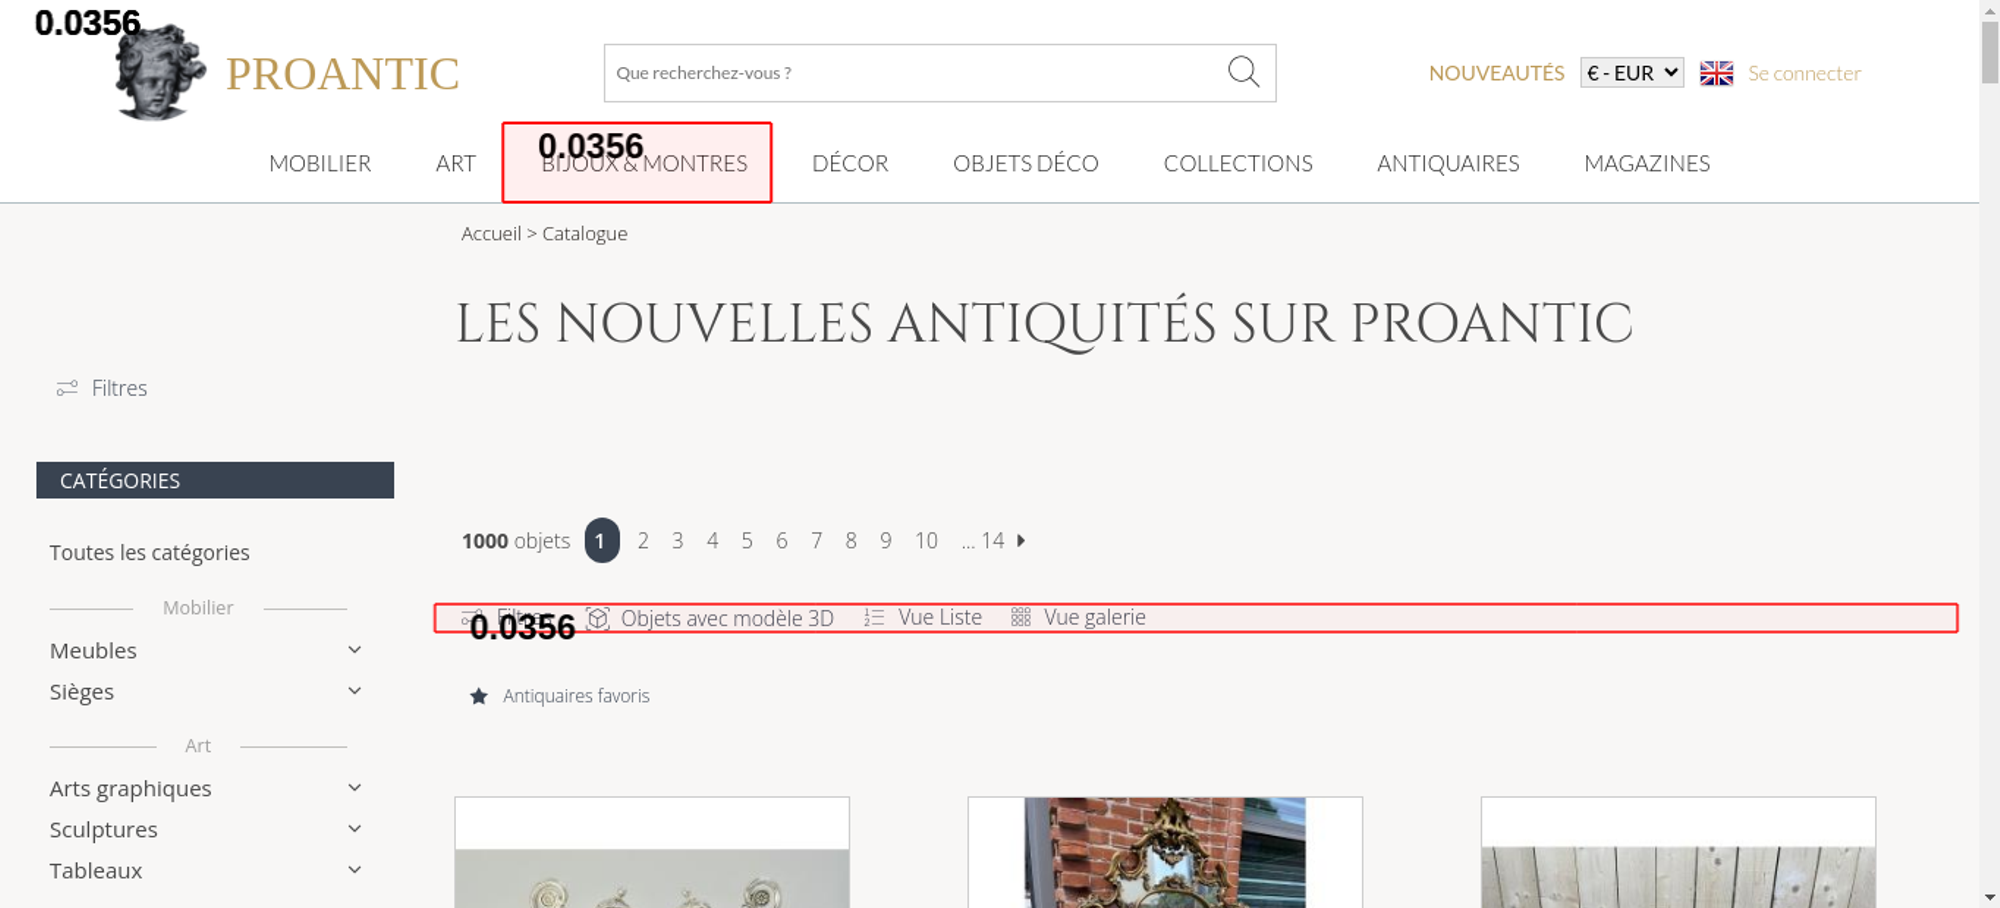This screenshot has height=908, width=2000.
Task: Go to next pages with arrow icon
Action: pos(1021,541)
